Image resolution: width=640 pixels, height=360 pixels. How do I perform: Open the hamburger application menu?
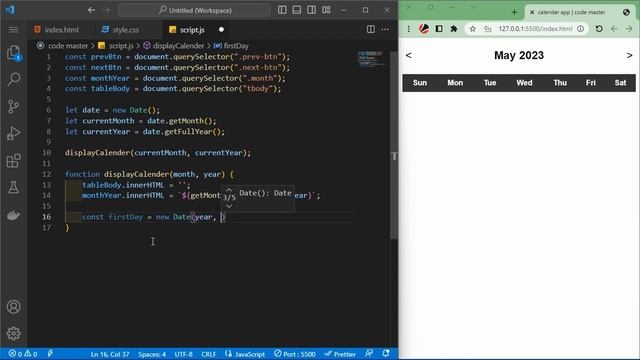(x=13, y=29)
